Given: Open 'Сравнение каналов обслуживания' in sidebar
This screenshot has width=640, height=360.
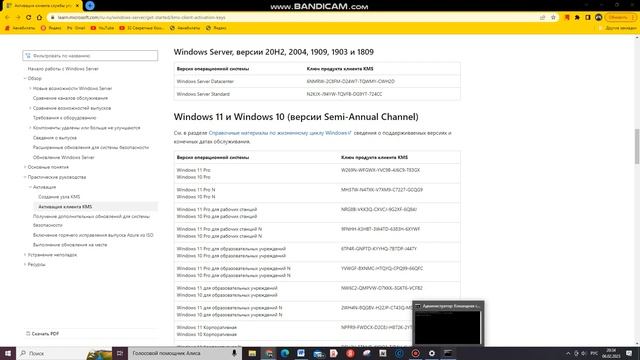Looking at the screenshot, I should tap(70, 98).
